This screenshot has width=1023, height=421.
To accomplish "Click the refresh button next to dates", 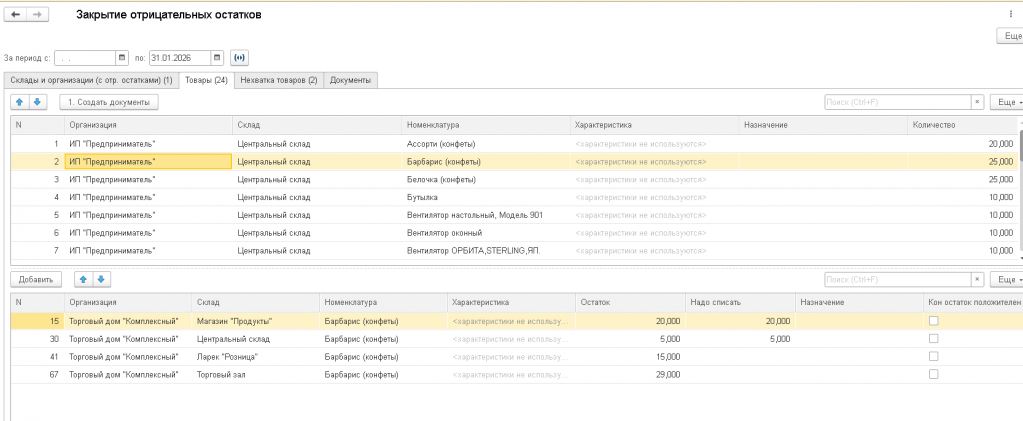I will pyautogui.click(x=239, y=57).
